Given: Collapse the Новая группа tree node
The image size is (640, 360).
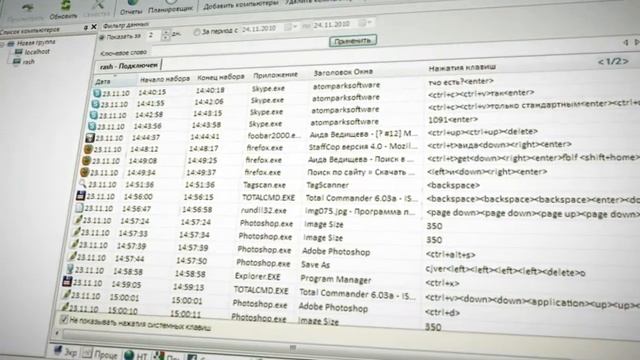Looking at the screenshot, I should coord(2,43).
